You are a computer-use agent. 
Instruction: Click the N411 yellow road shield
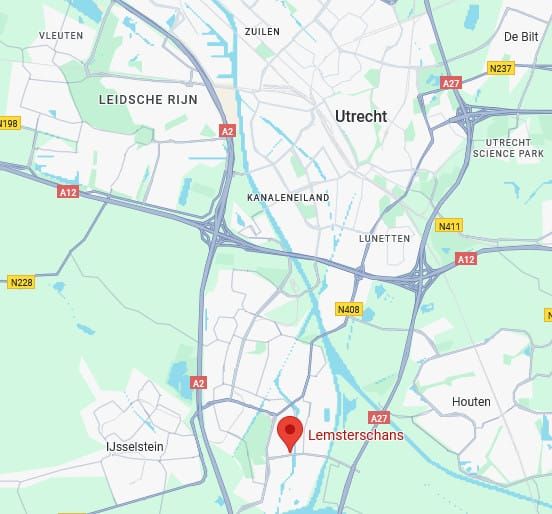click(449, 226)
